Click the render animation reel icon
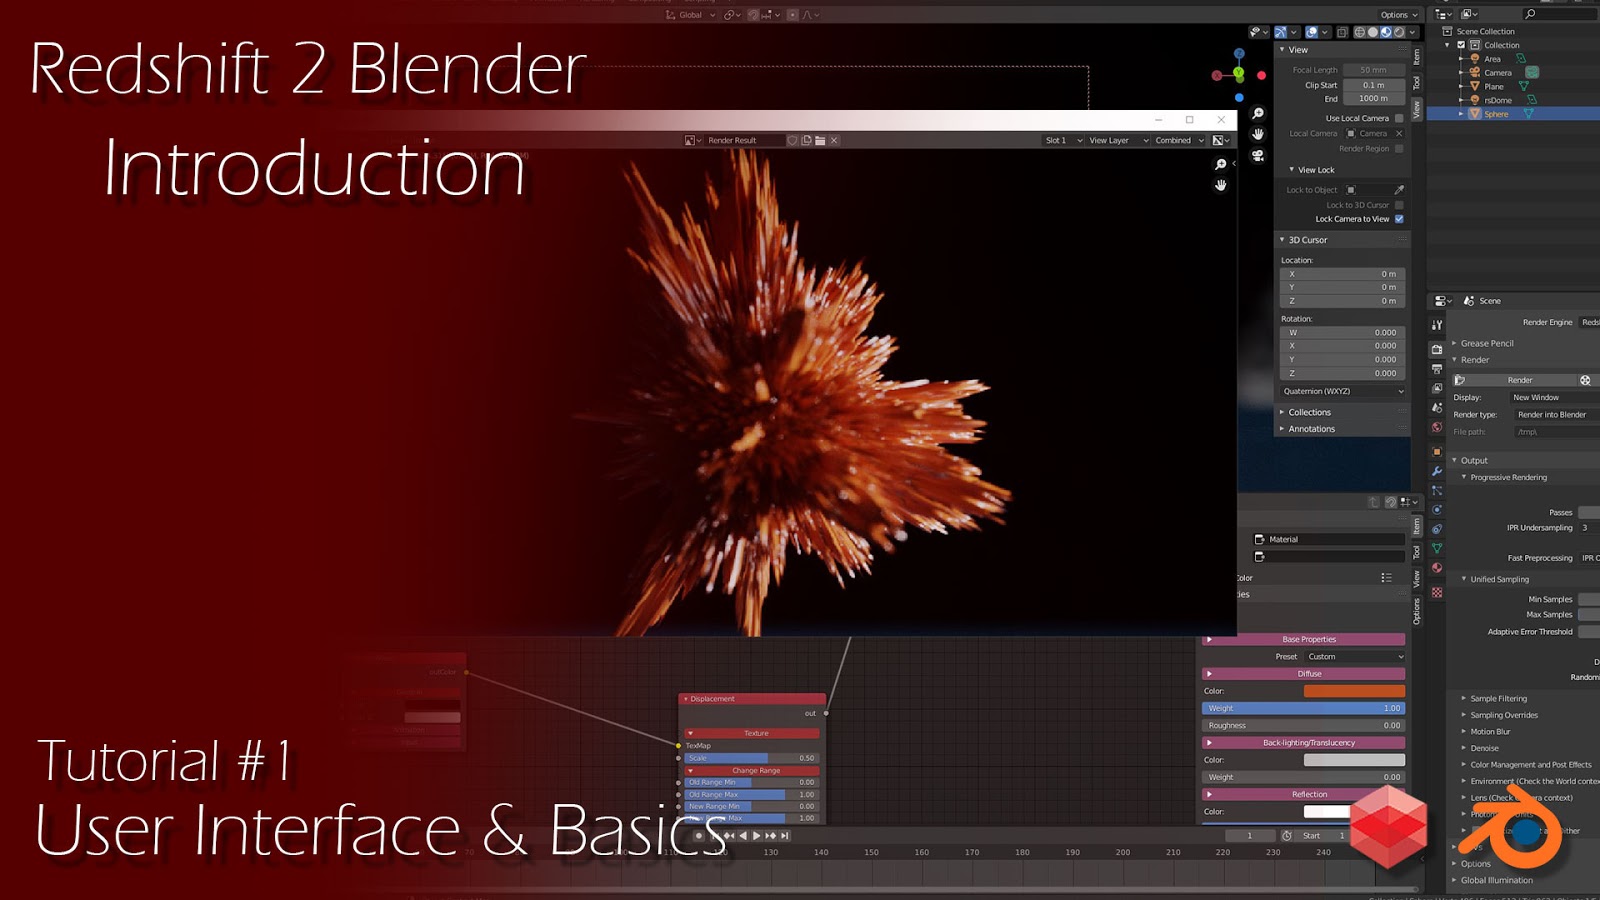 (x=1585, y=380)
